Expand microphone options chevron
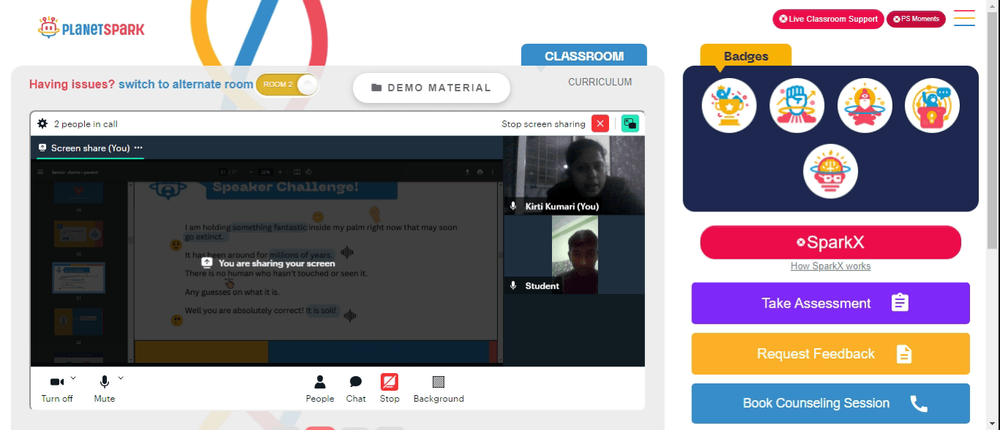The height and width of the screenshot is (430, 1000). (121, 378)
